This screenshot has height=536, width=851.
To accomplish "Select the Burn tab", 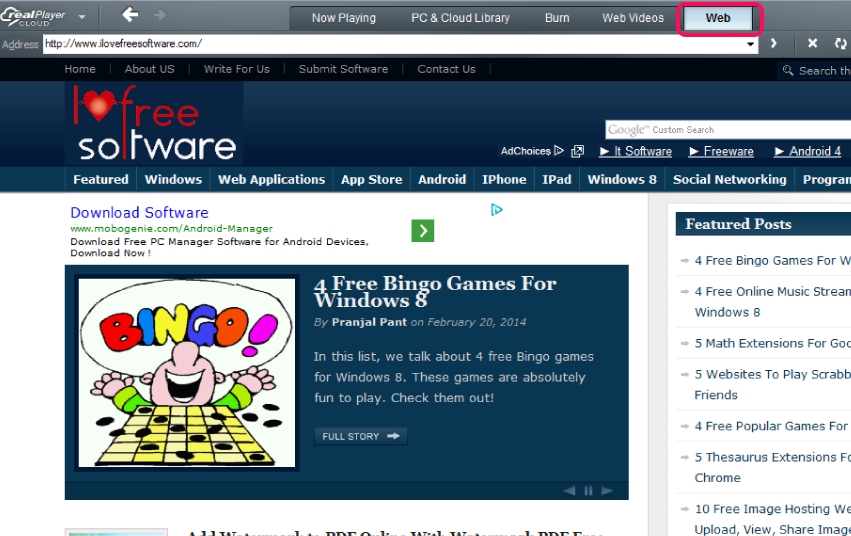I will click(x=557, y=18).
